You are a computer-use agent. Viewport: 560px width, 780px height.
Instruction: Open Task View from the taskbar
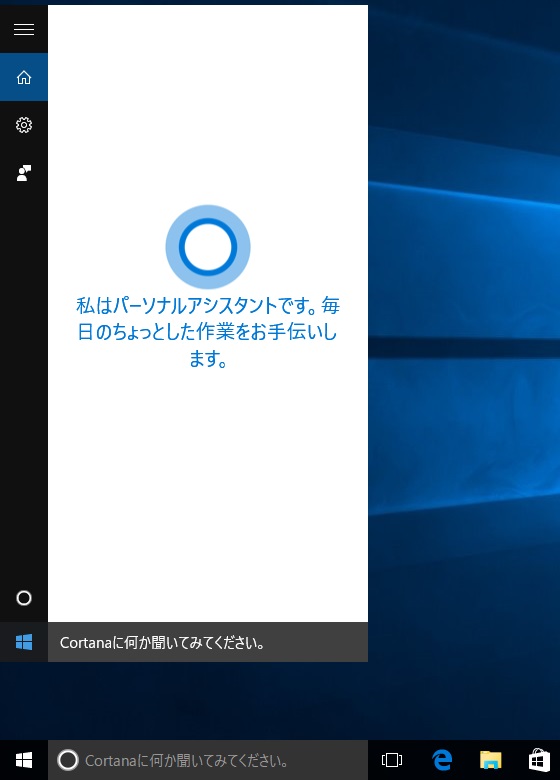pyautogui.click(x=392, y=760)
